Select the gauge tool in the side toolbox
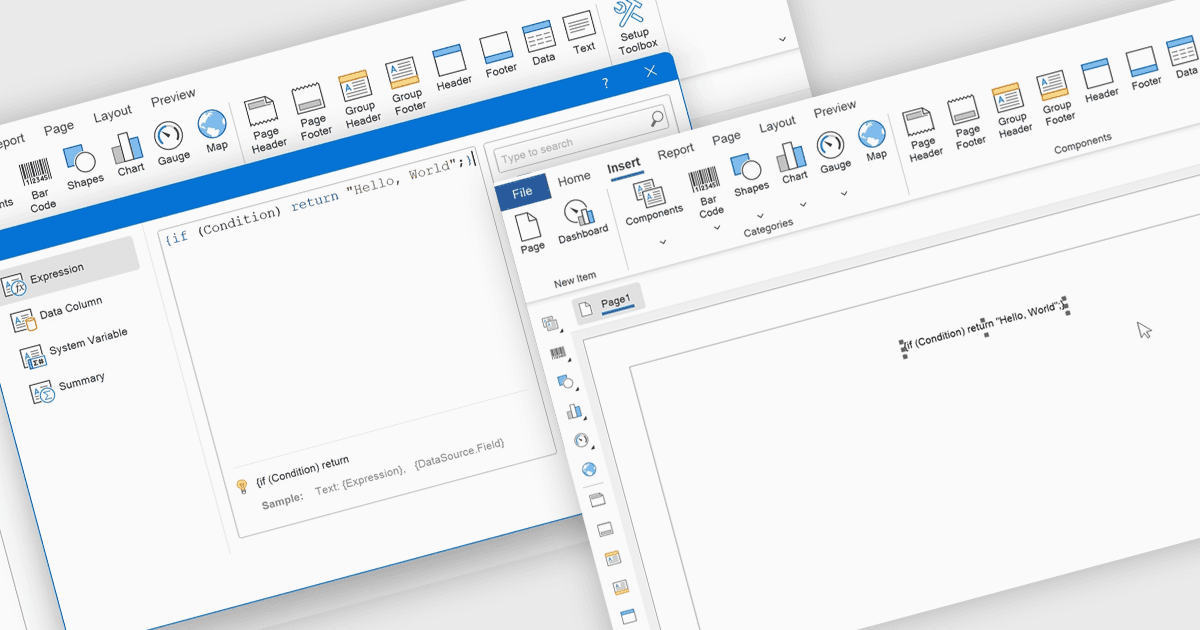This screenshot has width=1200, height=630. click(582, 440)
